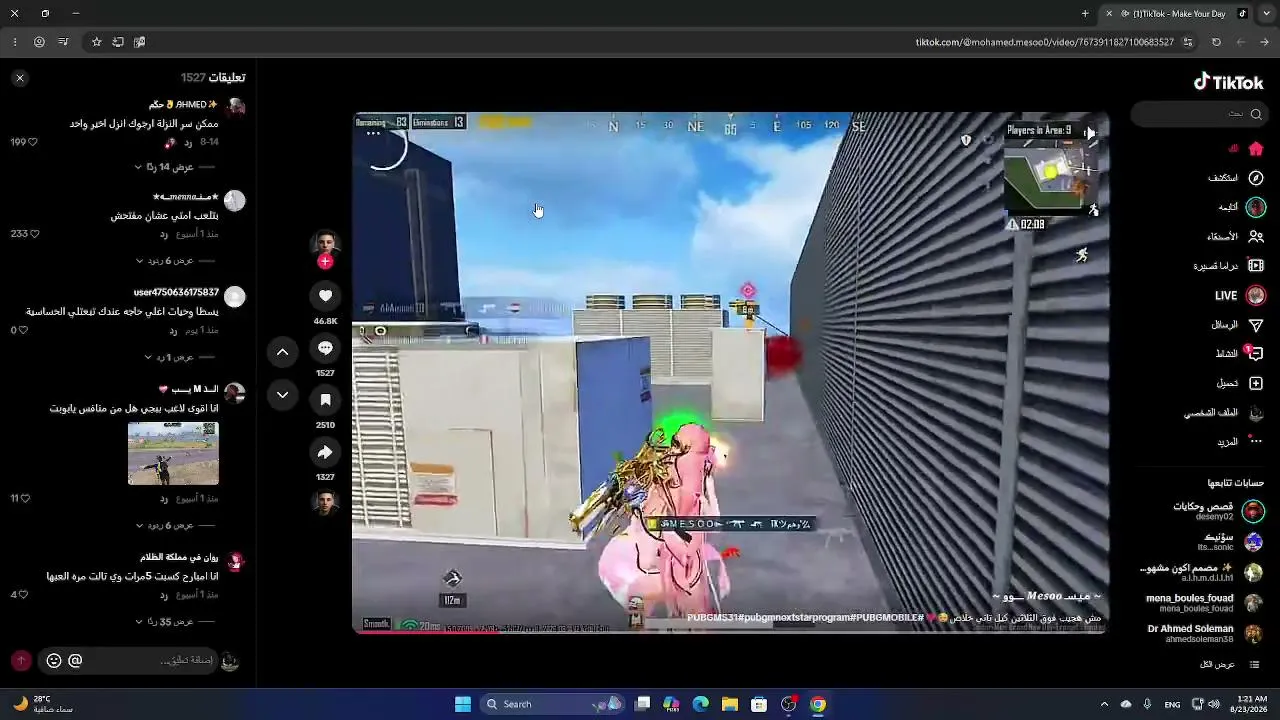Viewport: 1280px width, 720px height.
Task: Click the TikTok search (بحث) field
Action: [x=1199, y=114]
